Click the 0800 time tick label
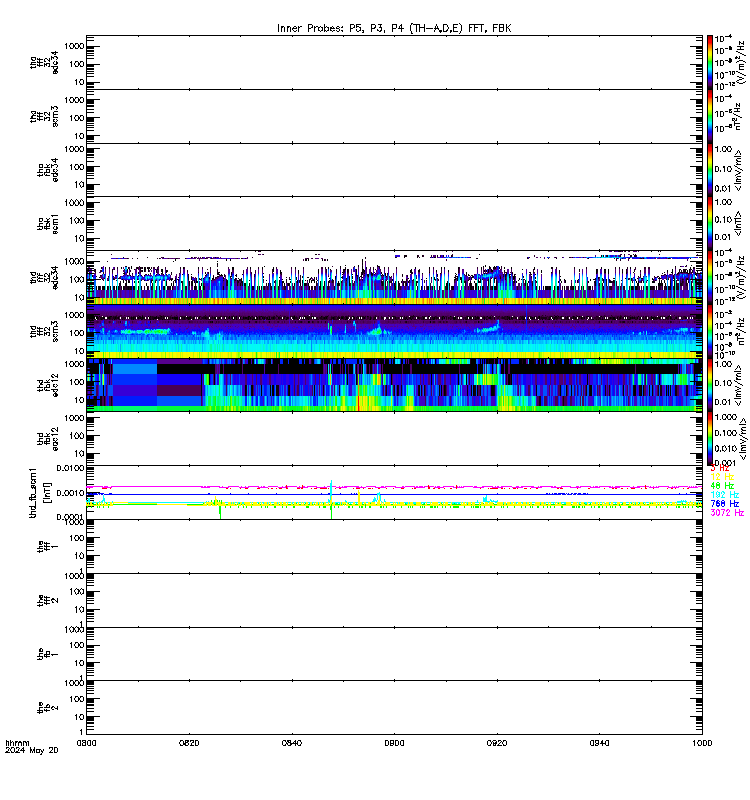The height and width of the screenshot is (800, 750). 87,743
